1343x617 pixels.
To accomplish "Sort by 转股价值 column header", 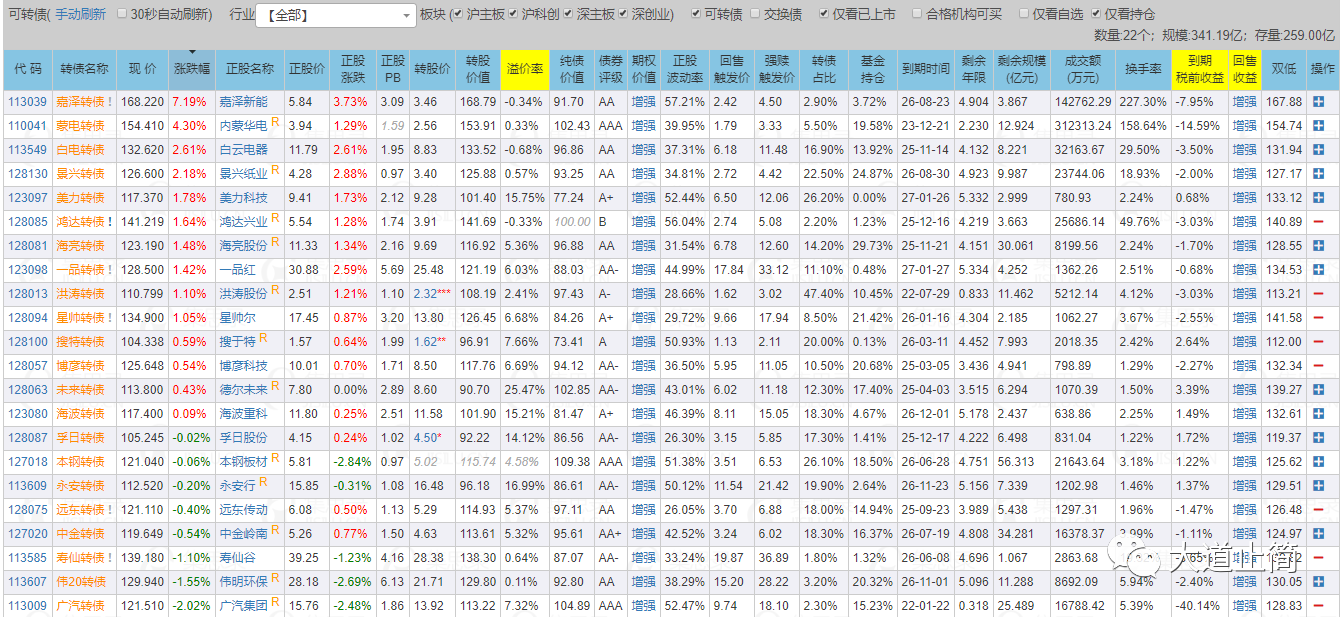I will coord(478,69).
